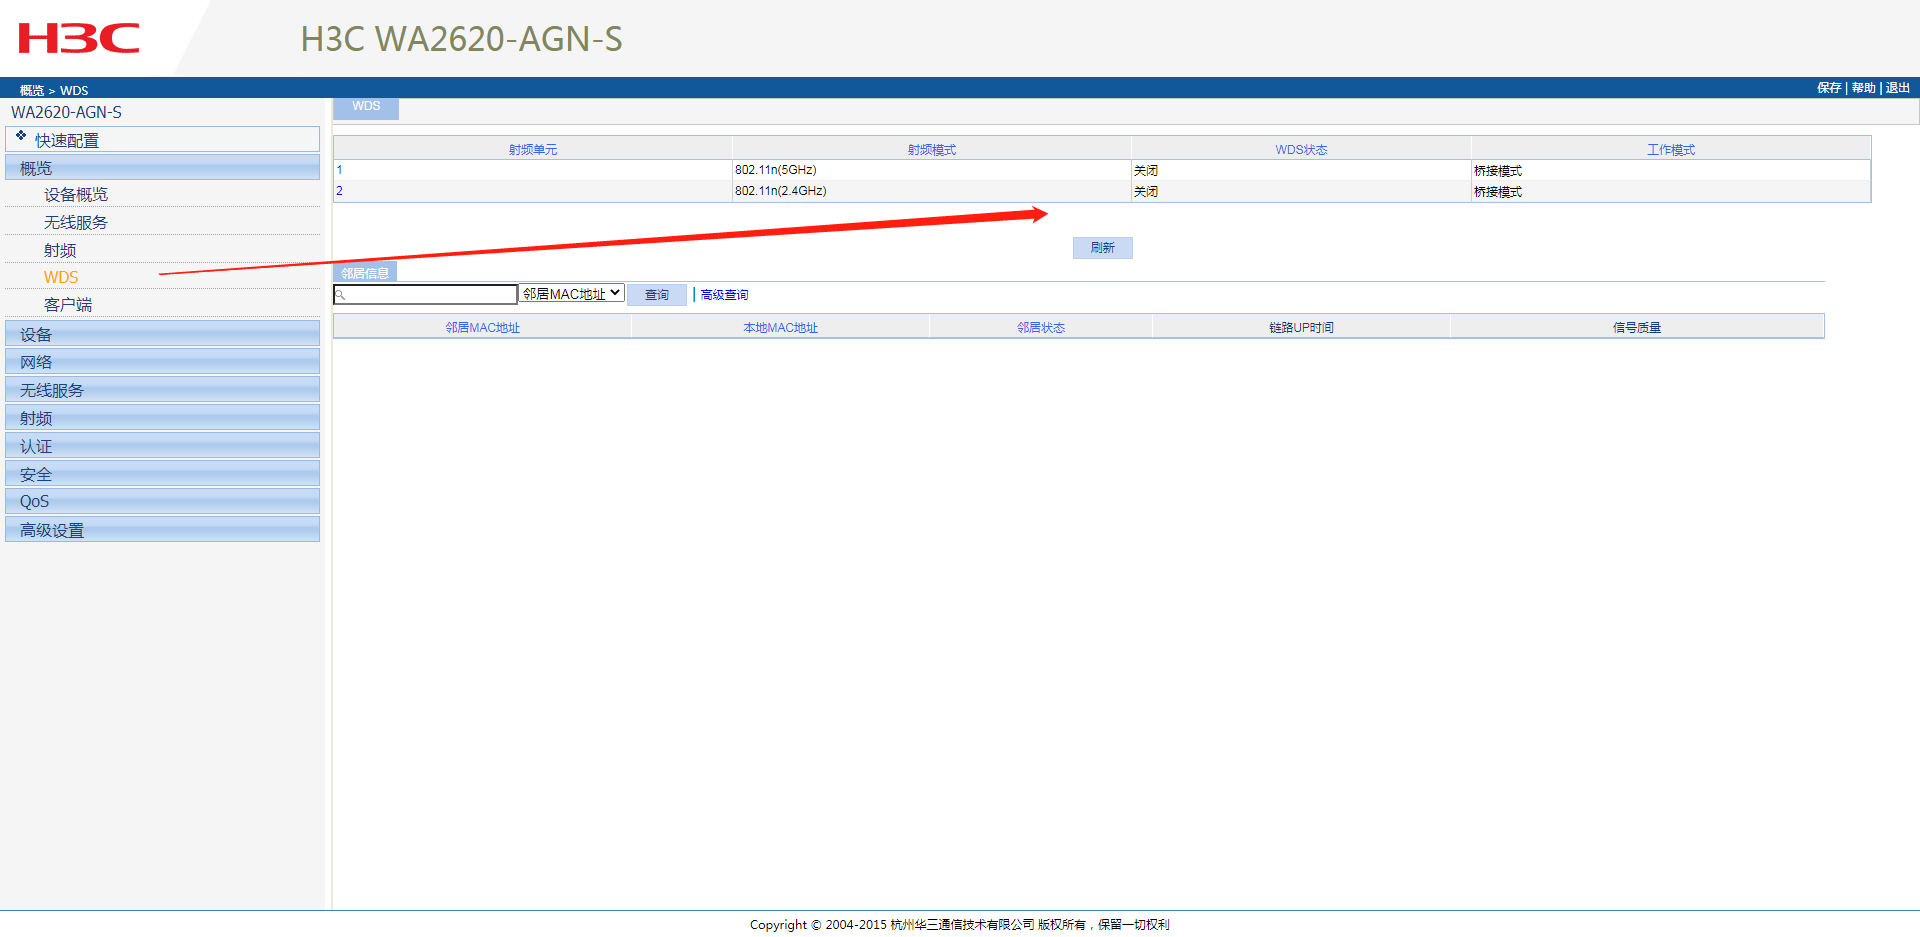This screenshot has height=937, width=1920.
Task: Click the WA2620-AGN-S device name in sidebar
Action: click(x=66, y=112)
